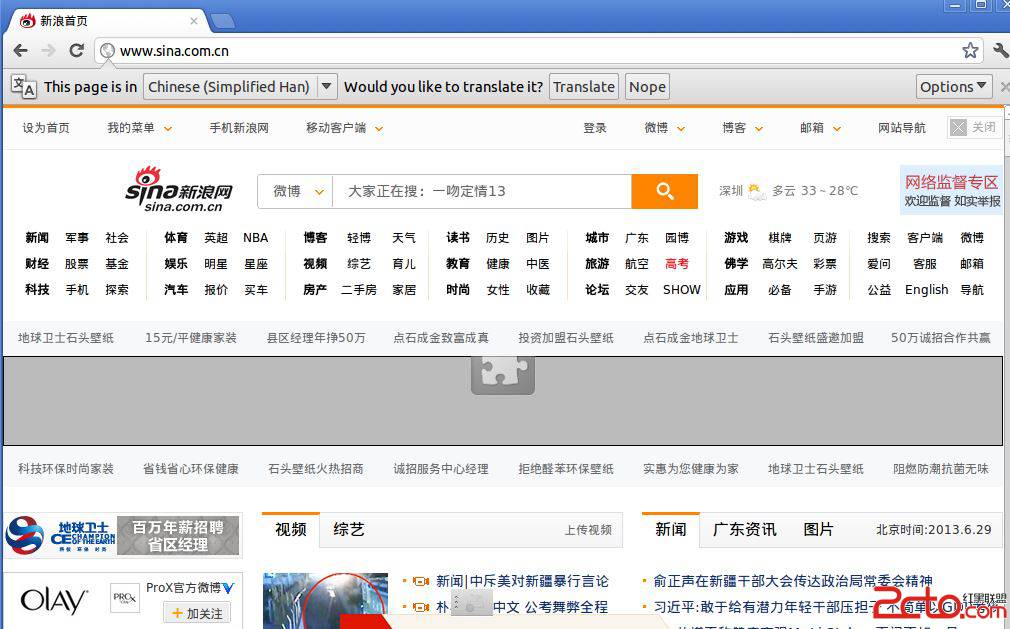
Task: Open the 高尔夫 navigation link
Action: (779, 264)
